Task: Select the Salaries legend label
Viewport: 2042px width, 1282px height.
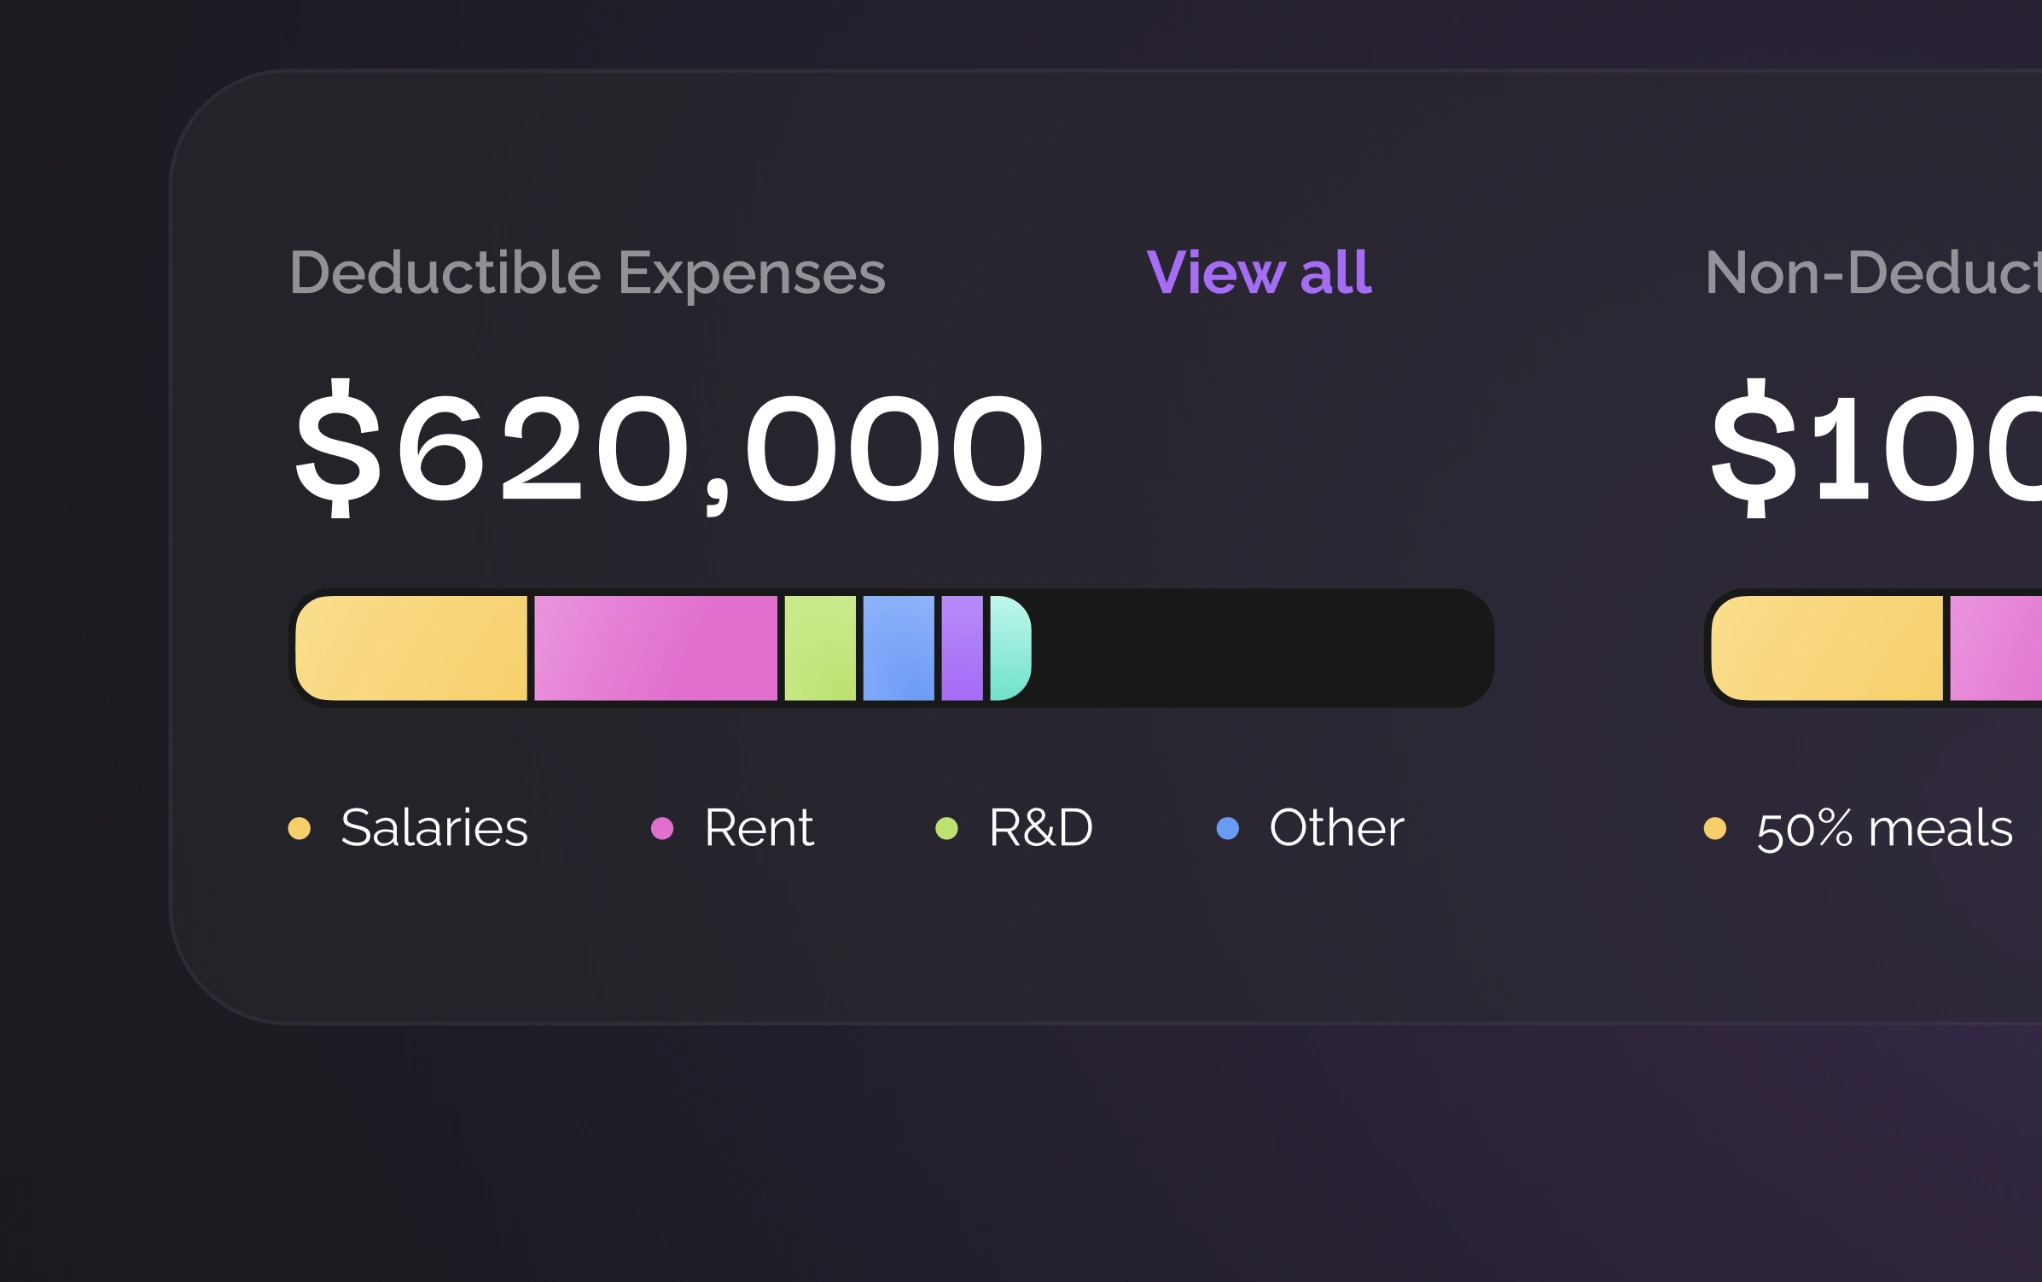Action: tap(434, 828)
